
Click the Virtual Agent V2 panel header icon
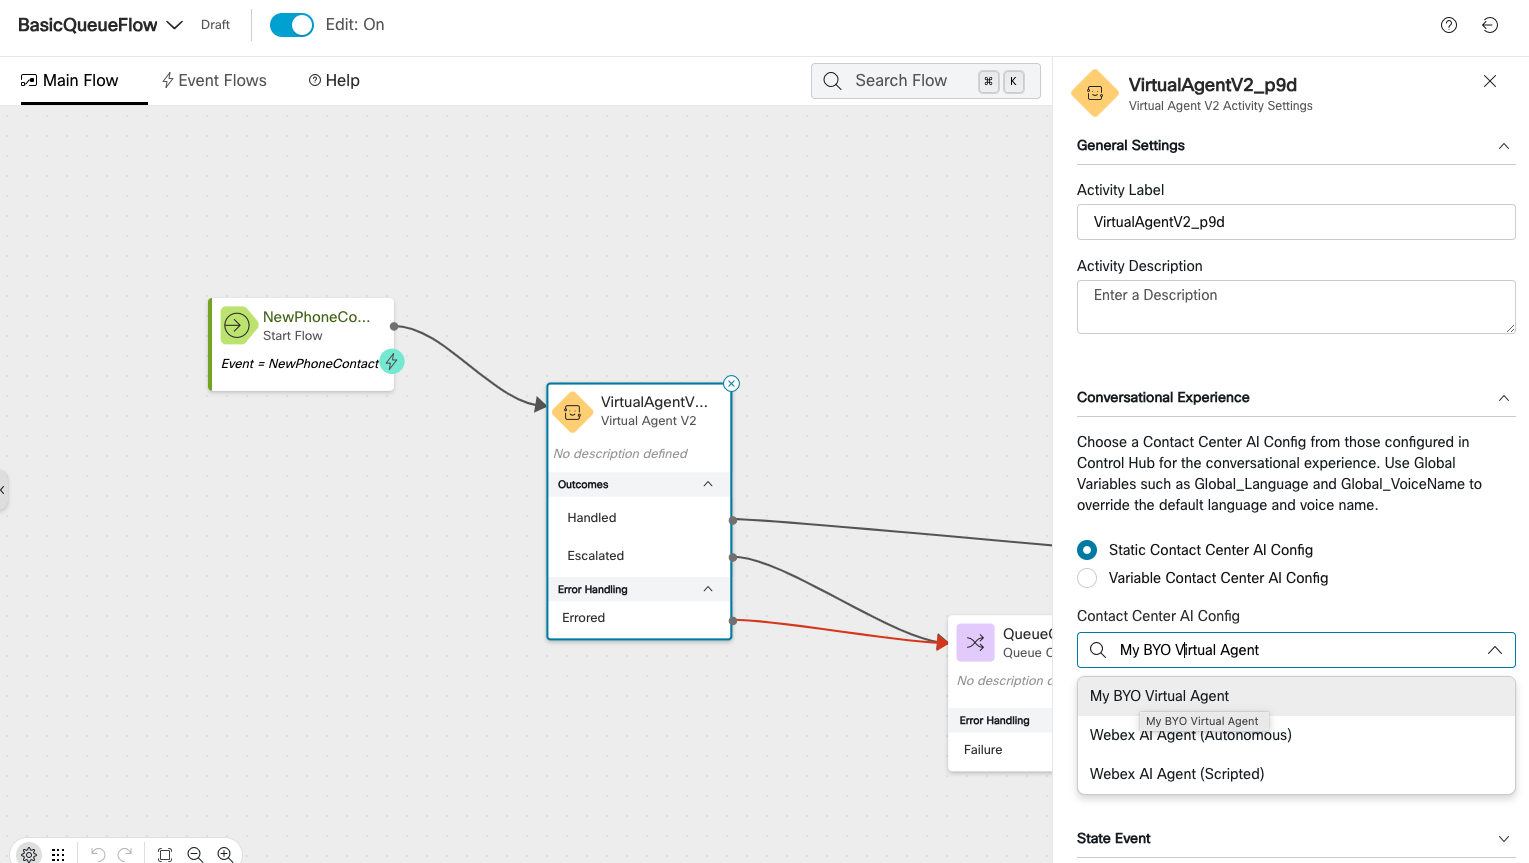(1095, 93)
